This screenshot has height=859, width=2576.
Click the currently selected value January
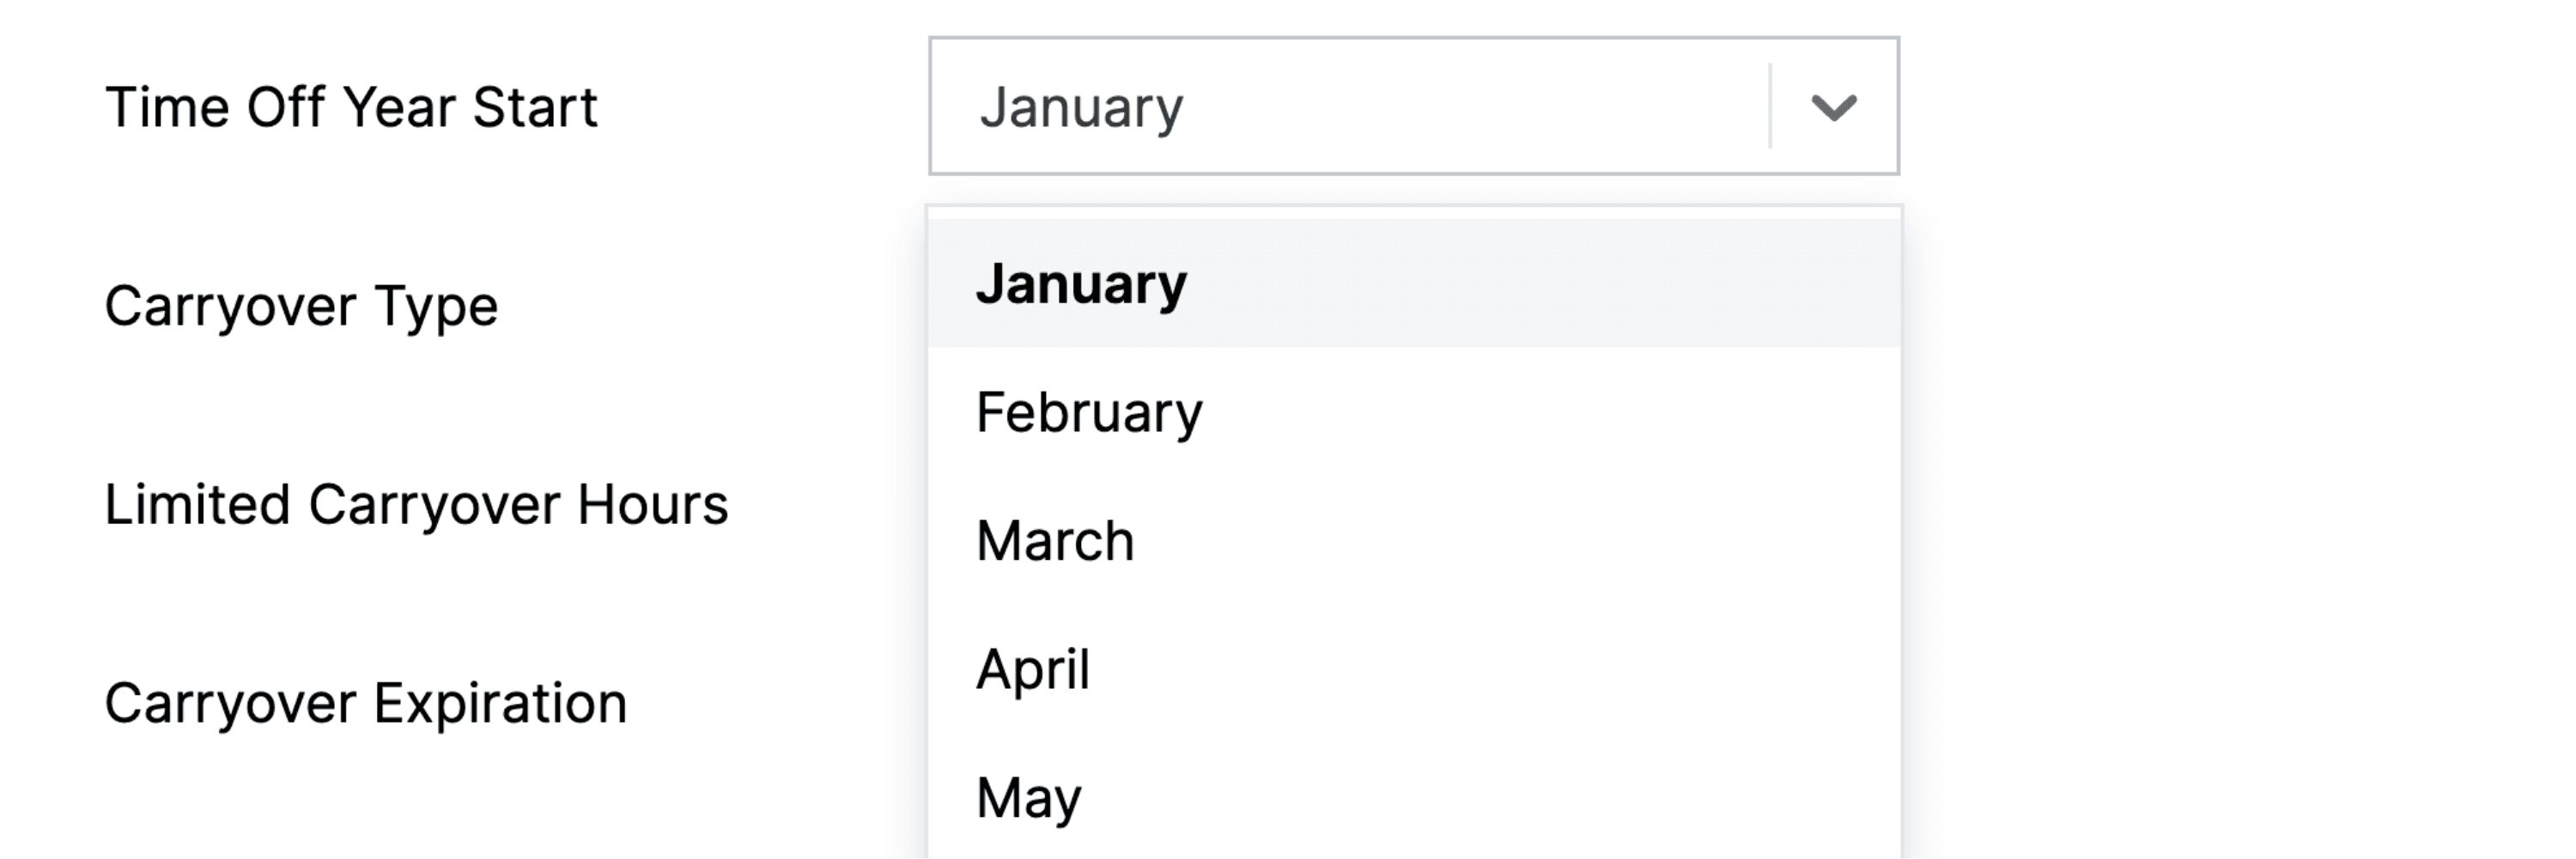1083,107
